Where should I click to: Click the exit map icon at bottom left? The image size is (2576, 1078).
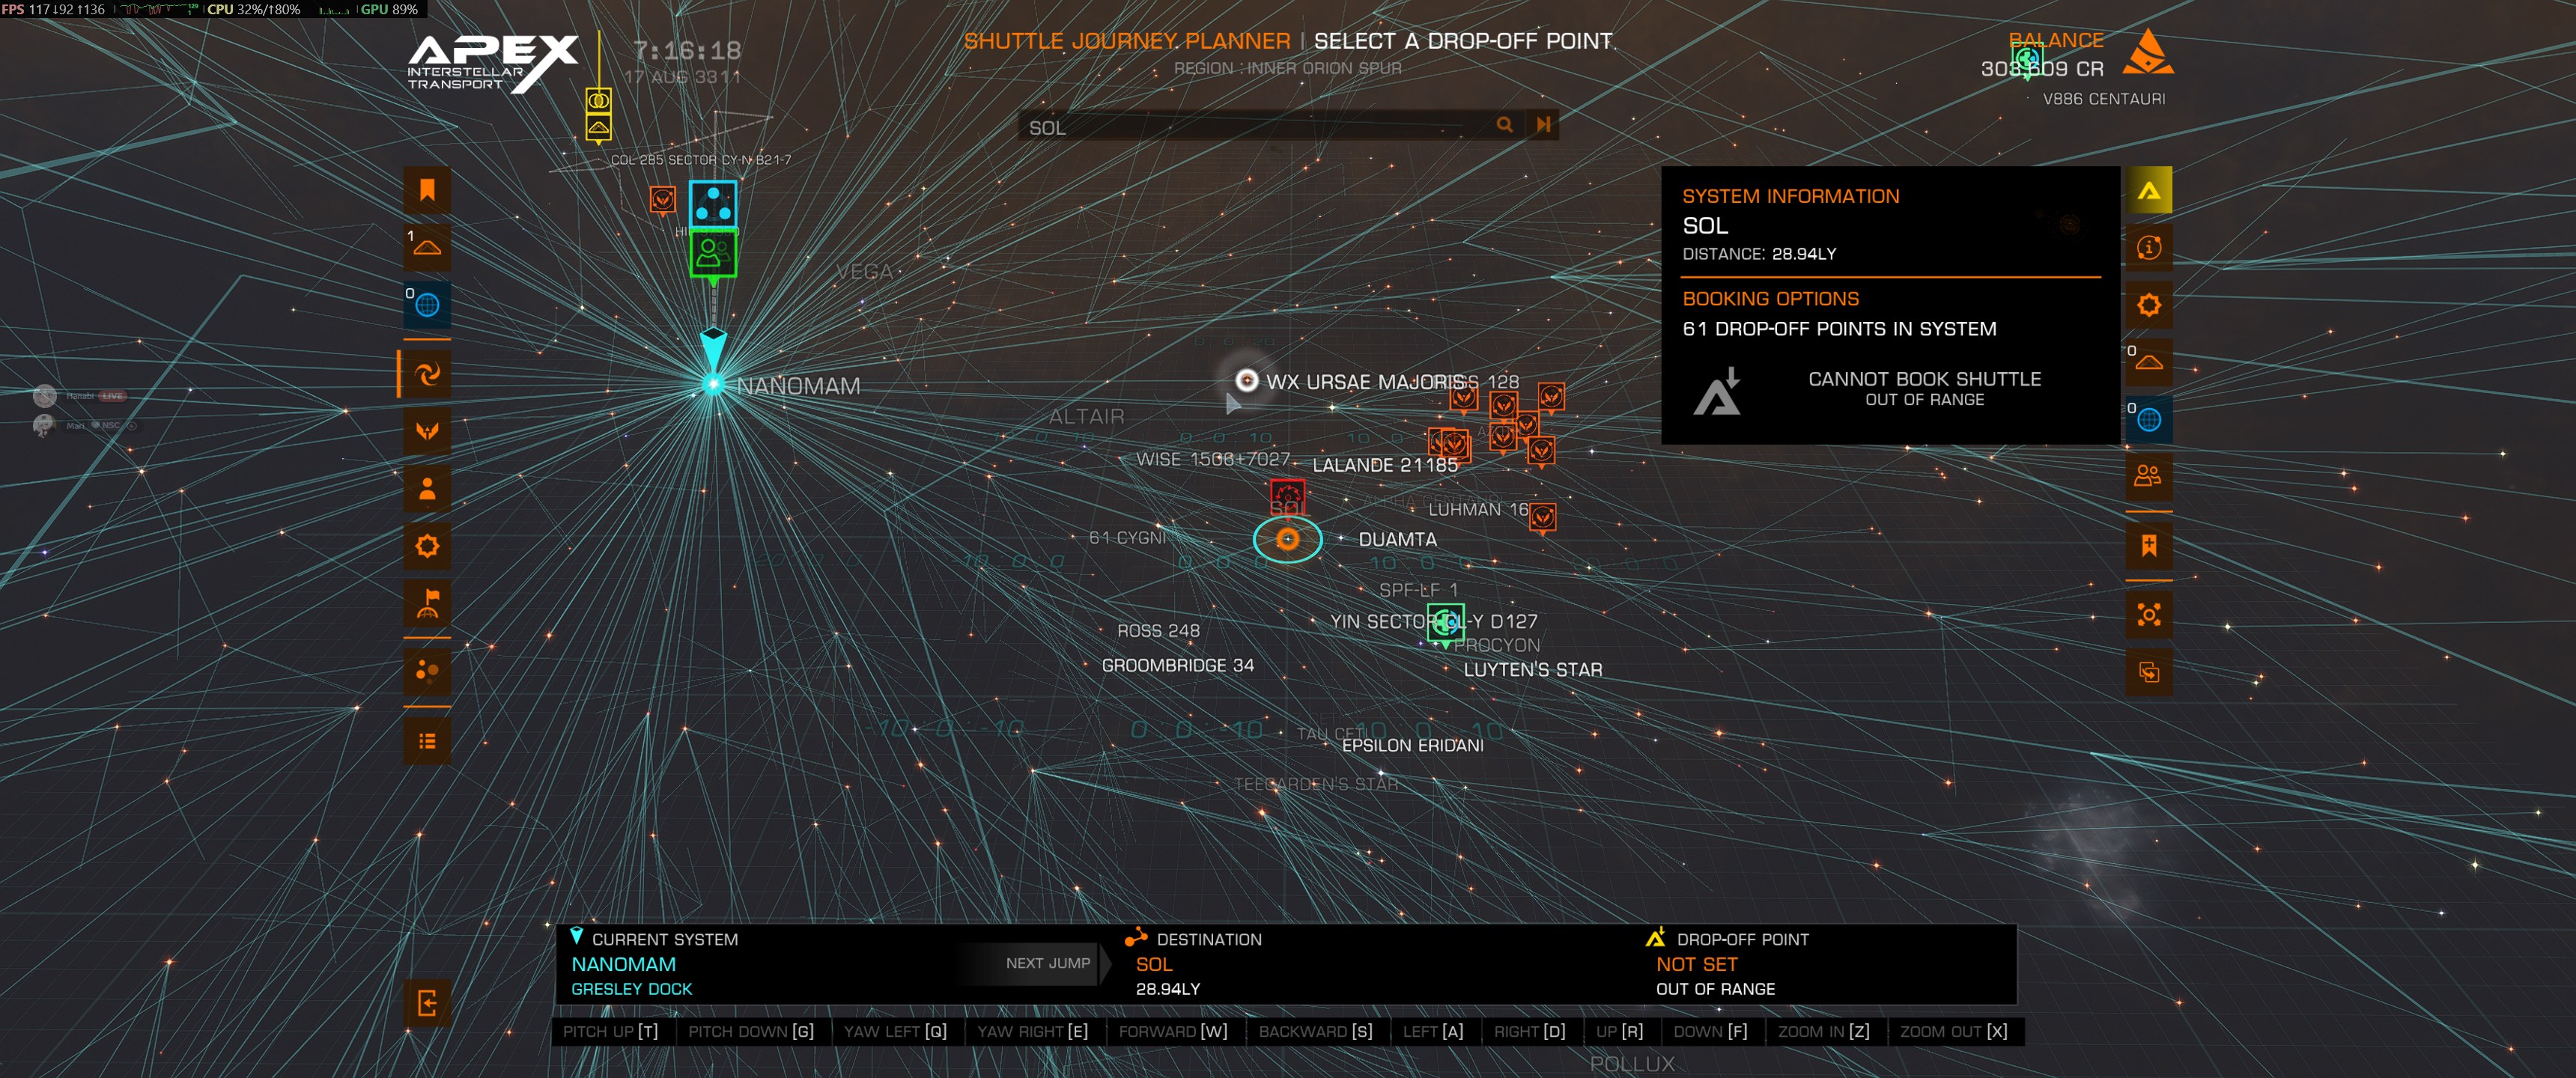point(427,1003)
